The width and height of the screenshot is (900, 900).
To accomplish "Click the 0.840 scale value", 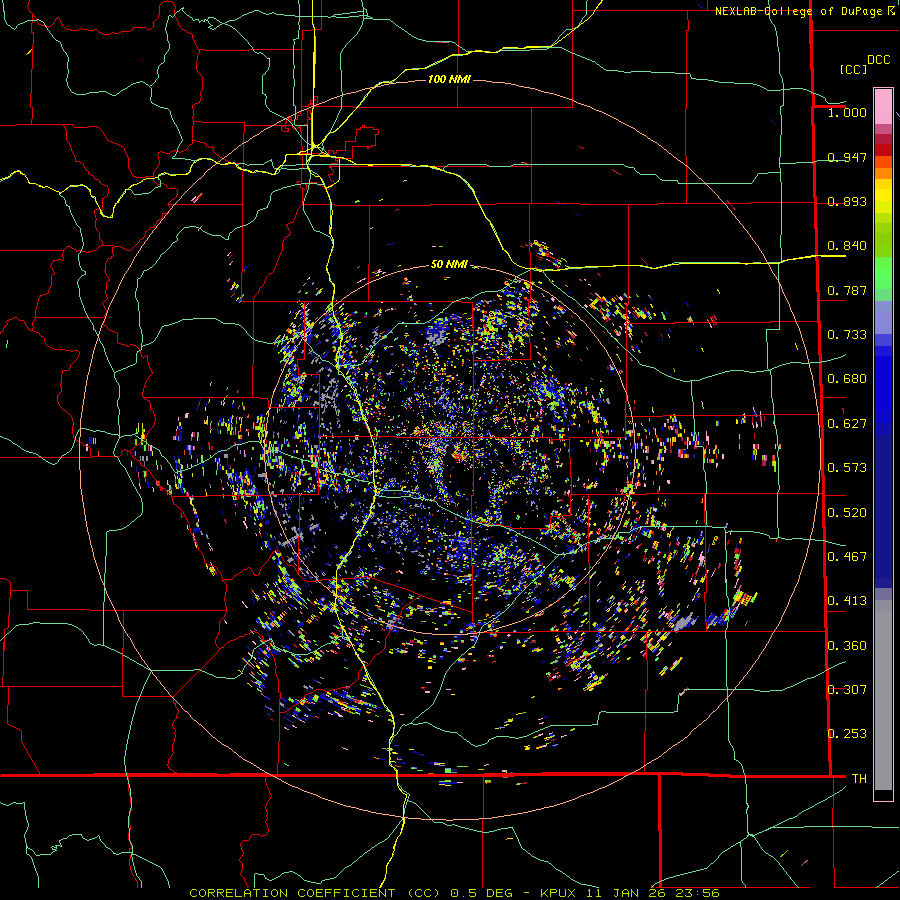I will point(847,245).
